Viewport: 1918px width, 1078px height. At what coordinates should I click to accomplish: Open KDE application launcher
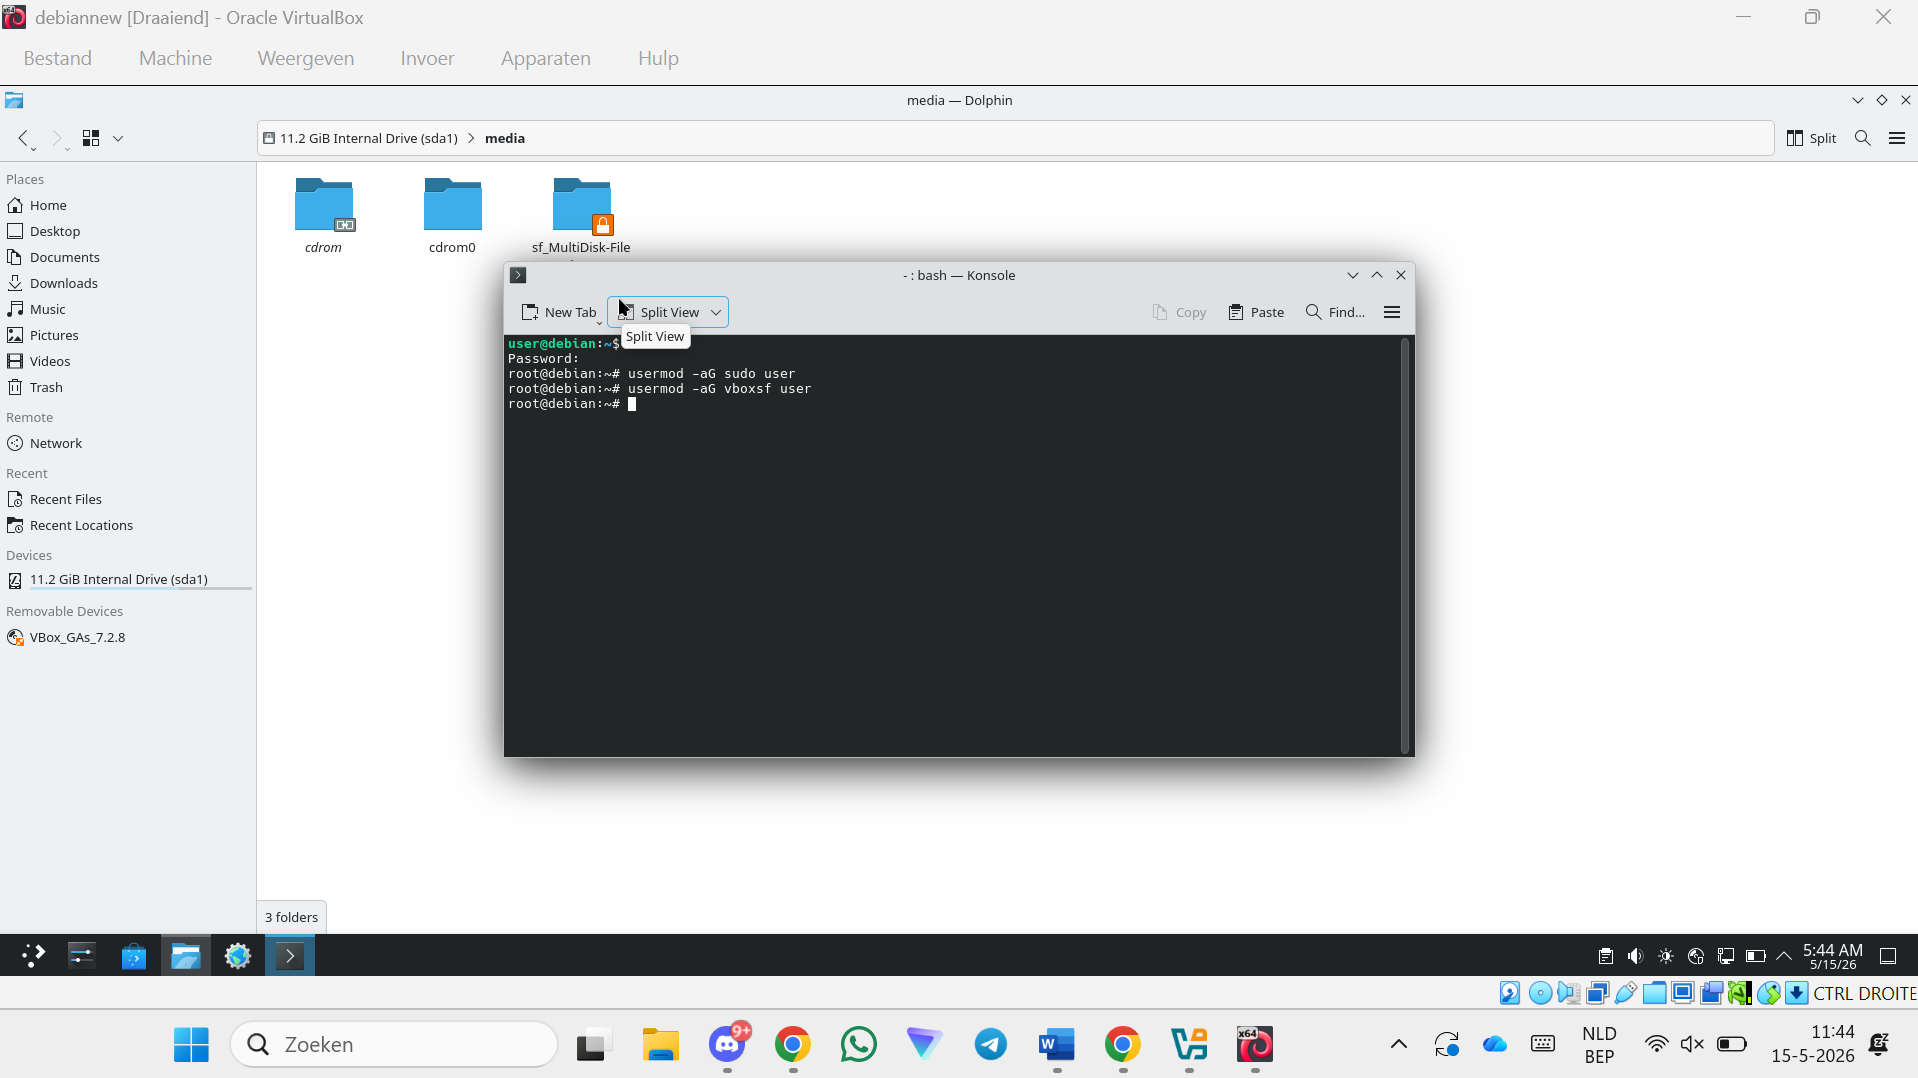(33, 956)
